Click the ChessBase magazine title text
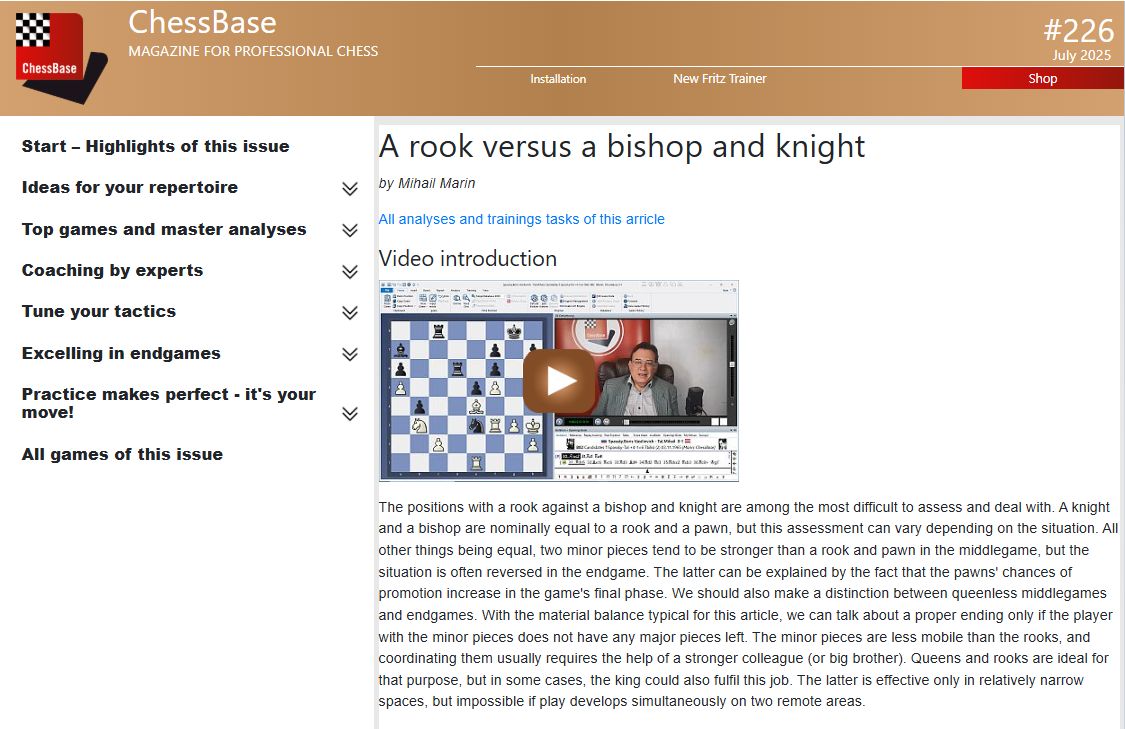The width and height of the screenshot is (1125, 729). click(x=202, y=22)
